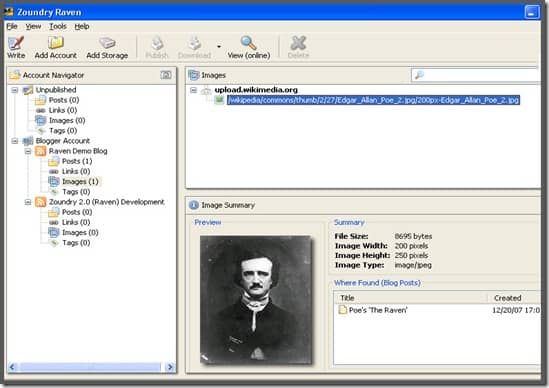The width and height of the screenshot is (549, 388).
Task: Click the image/jpeg image type value
Action: pos(413,265)
